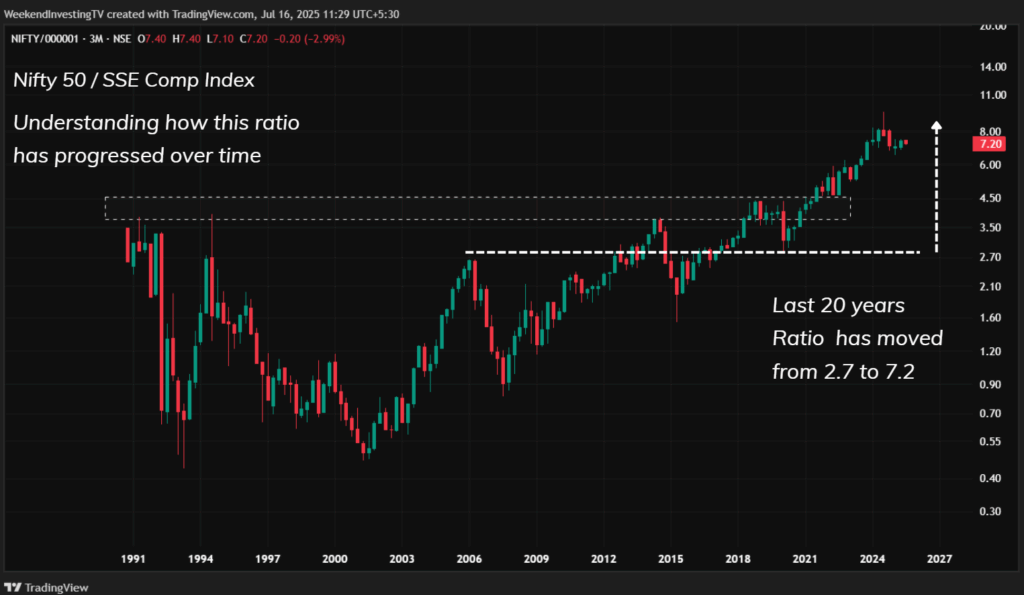Click the high value H7.40

tap(186, 39)
